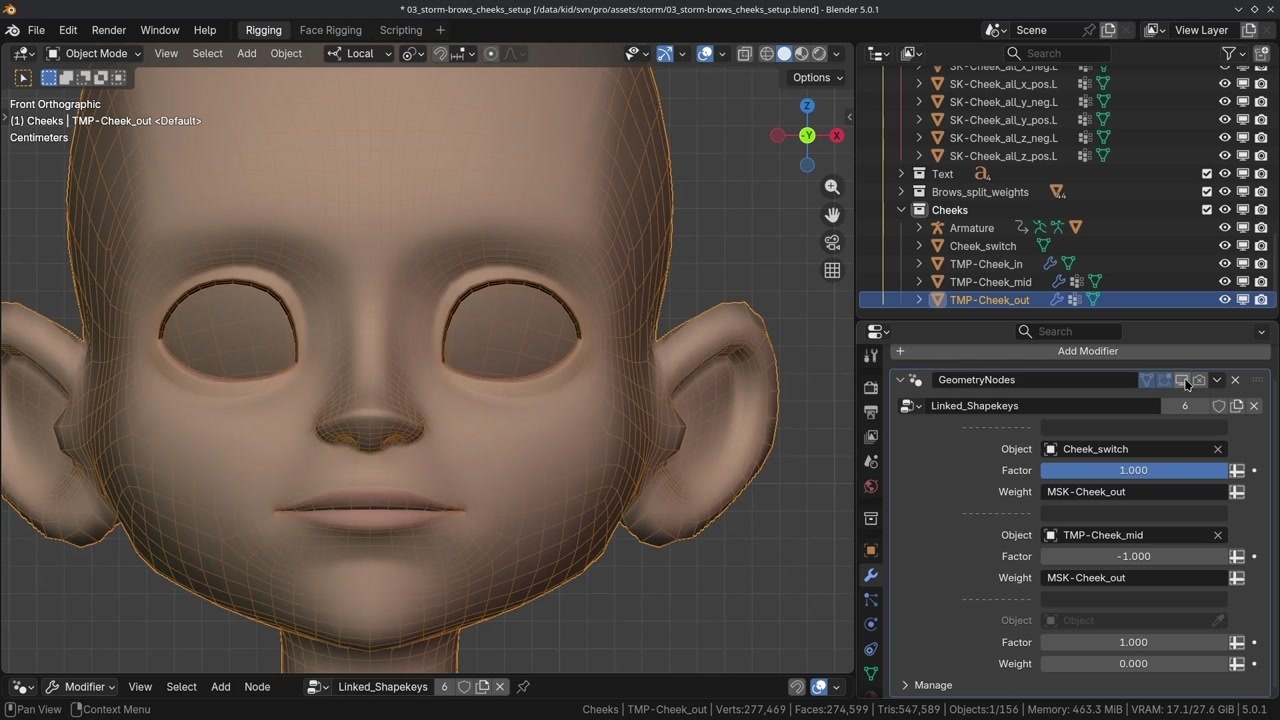
Task: Hide TMP-Cheek_mid via its eye icon
Action: coord(1224,282)
